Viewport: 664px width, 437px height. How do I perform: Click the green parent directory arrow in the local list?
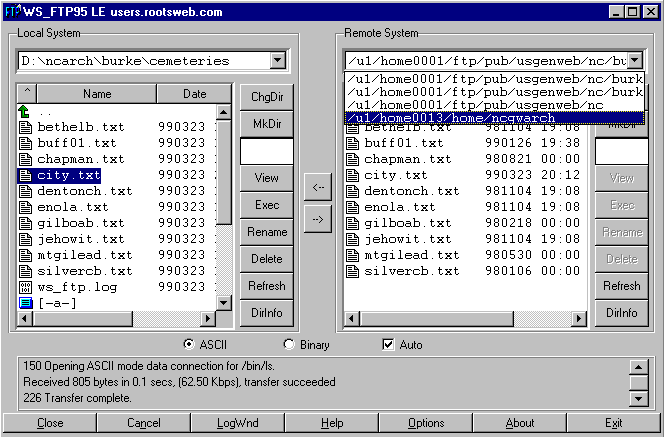(x=26, y=112)
